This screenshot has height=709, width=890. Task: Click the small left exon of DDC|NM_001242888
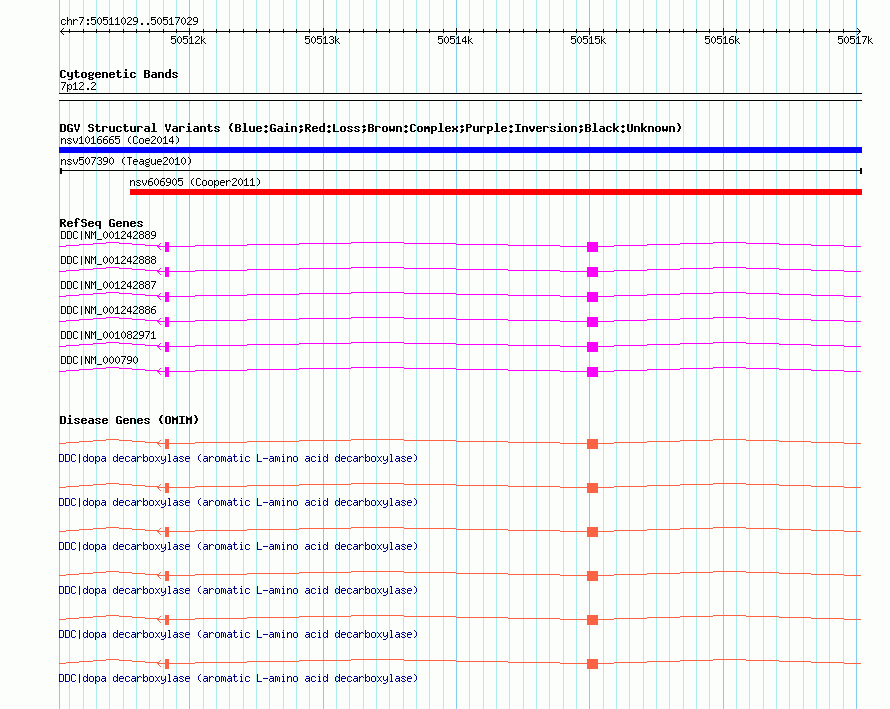(x=167, y=272)
